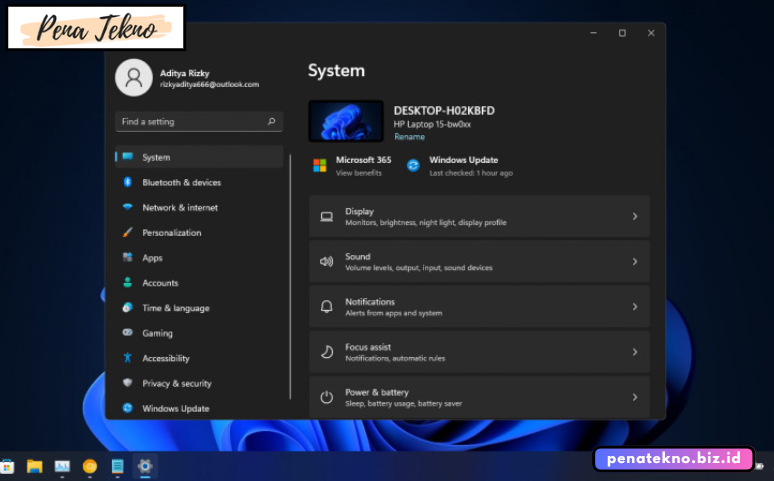Open Sound volume levels row
The width and height of the screenshot is (774, 481).
tap(479, 262)
